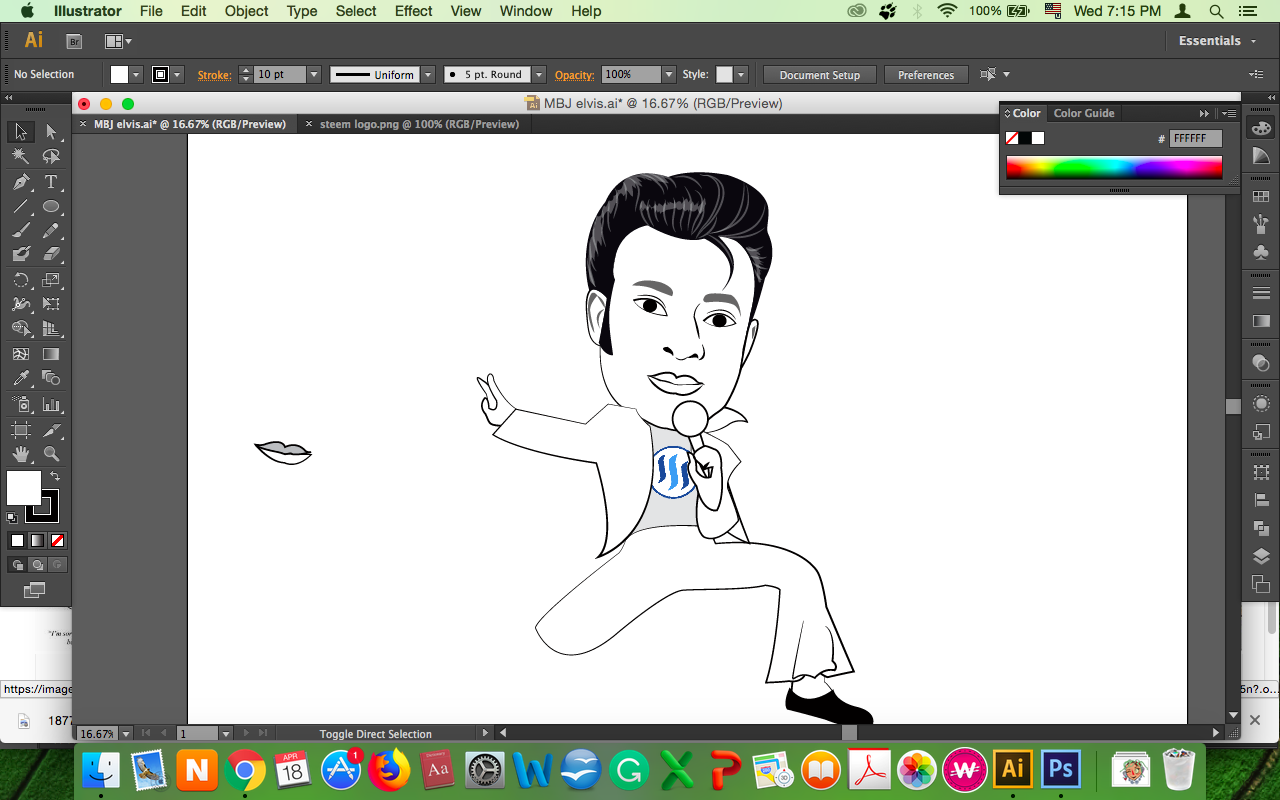1280x800 pixels.
Task: Open the Swatches panel icon
Action: (x=1261, y=197)
